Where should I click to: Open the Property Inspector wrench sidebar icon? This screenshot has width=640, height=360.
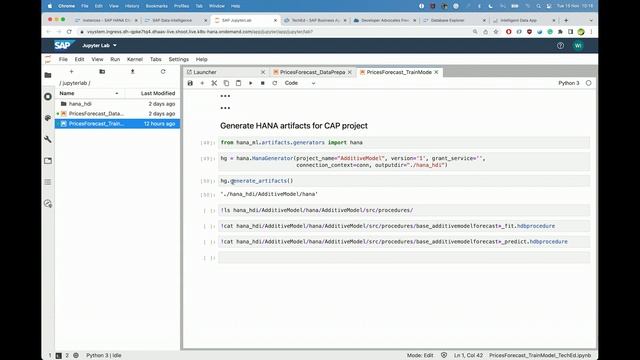click(x=48, y=139)
